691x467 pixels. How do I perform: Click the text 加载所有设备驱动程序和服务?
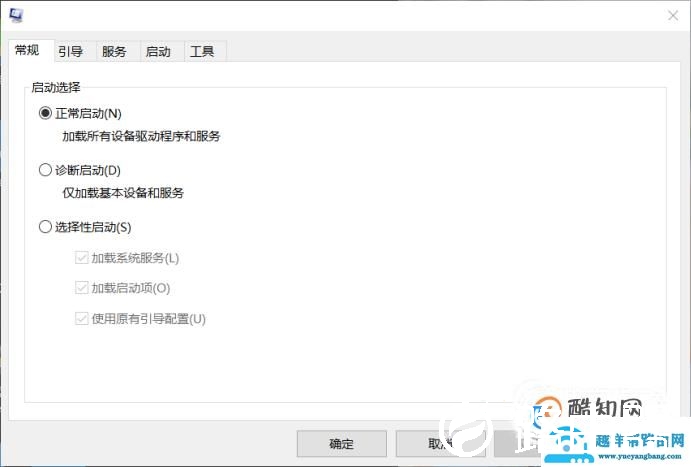click(x=141, y=136)
